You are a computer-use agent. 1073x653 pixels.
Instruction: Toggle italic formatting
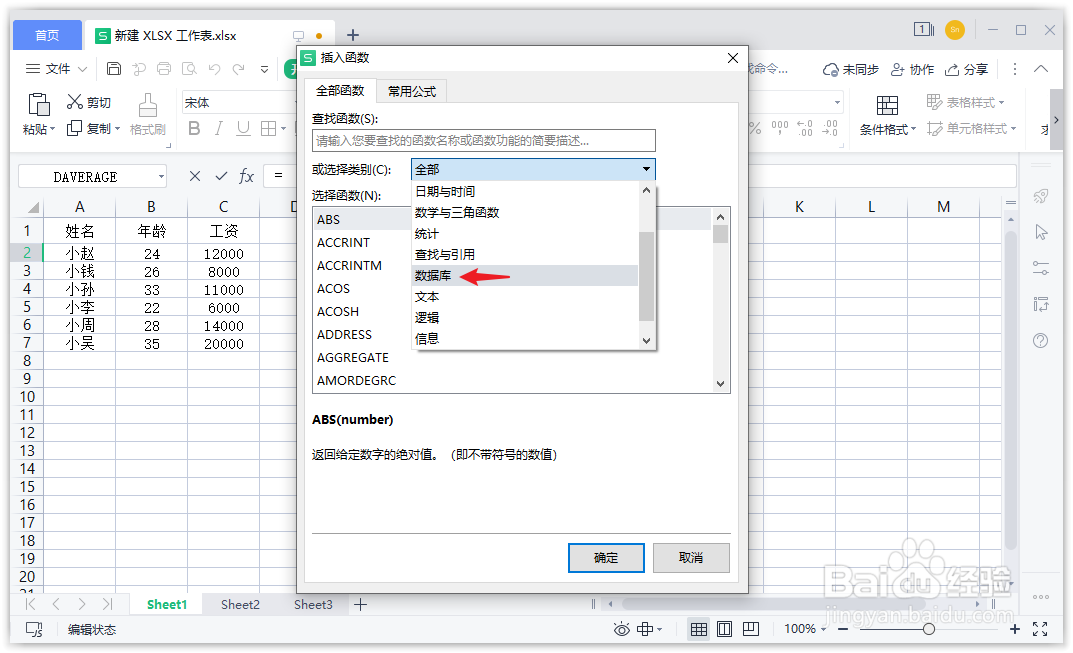(216, 129)
